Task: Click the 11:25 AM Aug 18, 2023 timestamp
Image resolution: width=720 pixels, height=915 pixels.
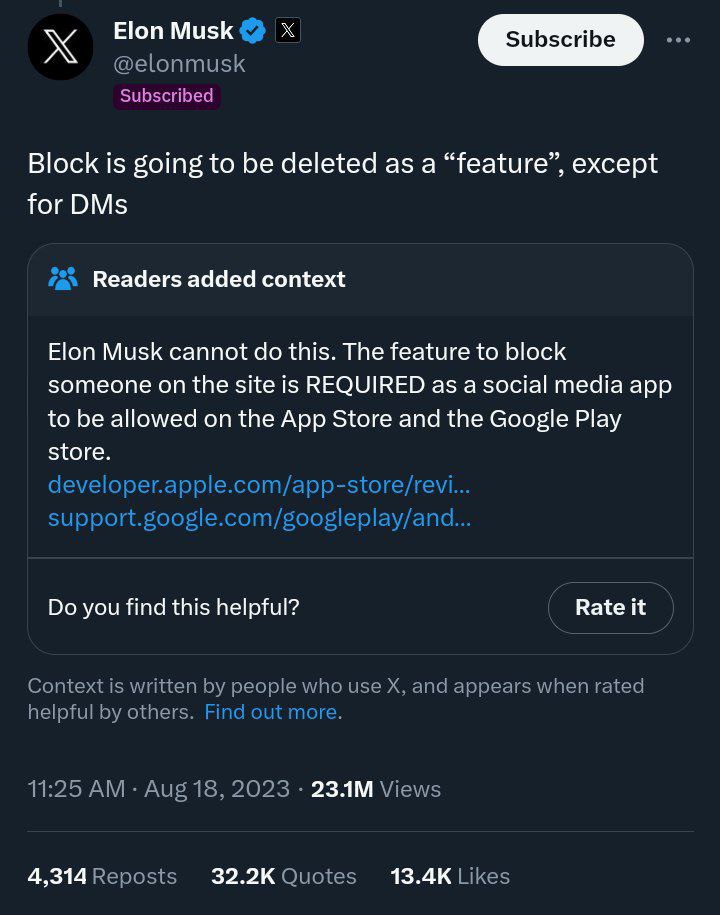Action: (159, 789)
